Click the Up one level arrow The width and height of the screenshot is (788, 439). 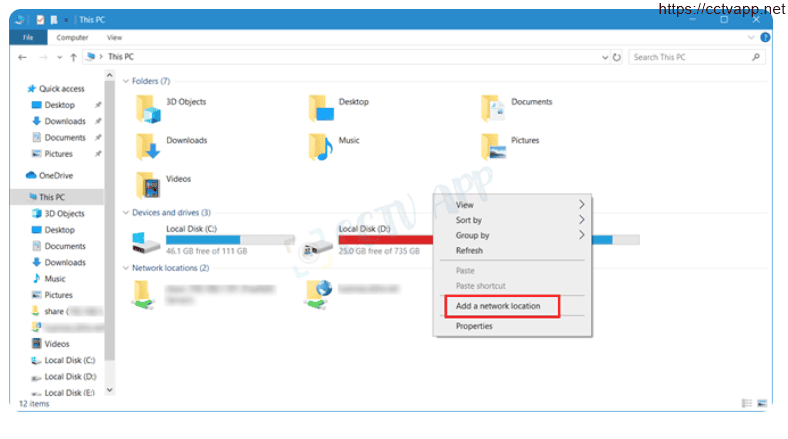[73, 58]
